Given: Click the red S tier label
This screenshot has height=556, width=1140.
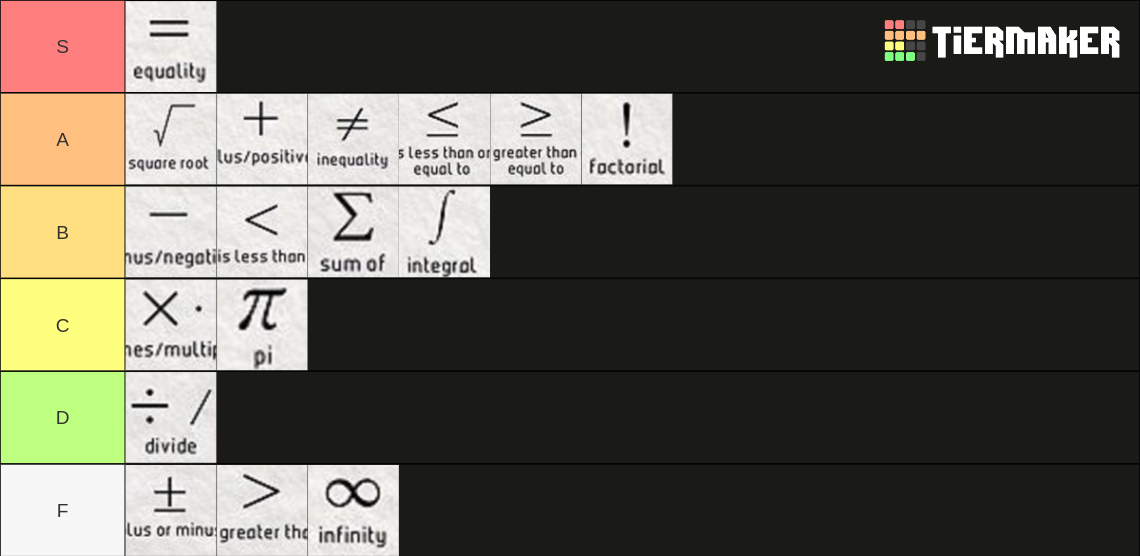Looking at the screenshot, I should pos(62,47).
